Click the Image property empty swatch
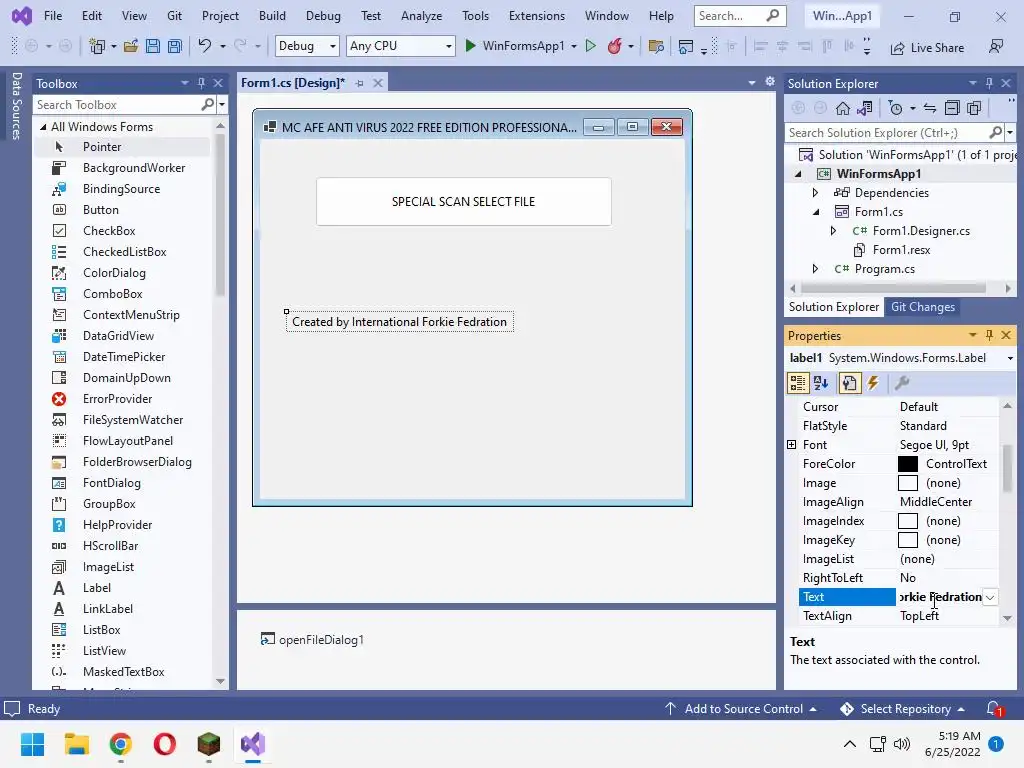 pyautogui.click(x=908, y=483)
